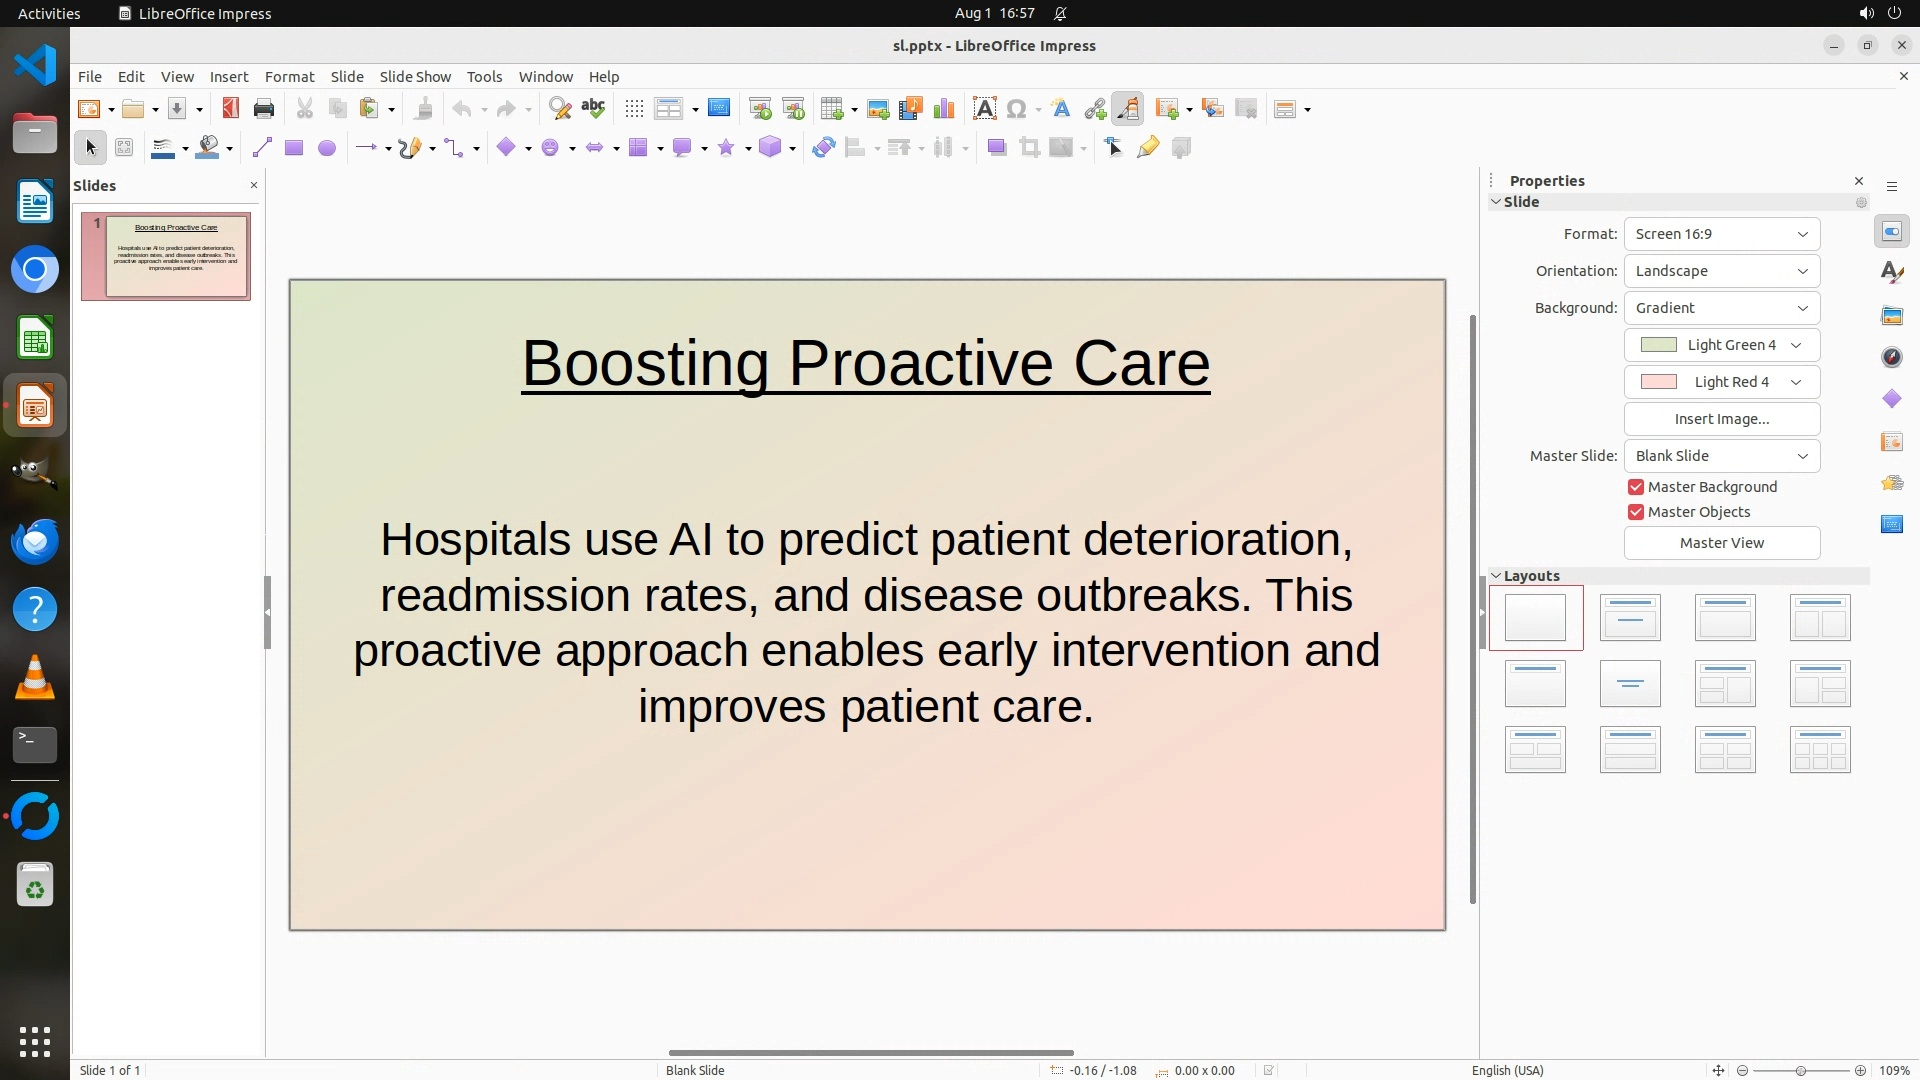Toggle the shadow icon in drawing toolbar

click(x=996, y=148)
